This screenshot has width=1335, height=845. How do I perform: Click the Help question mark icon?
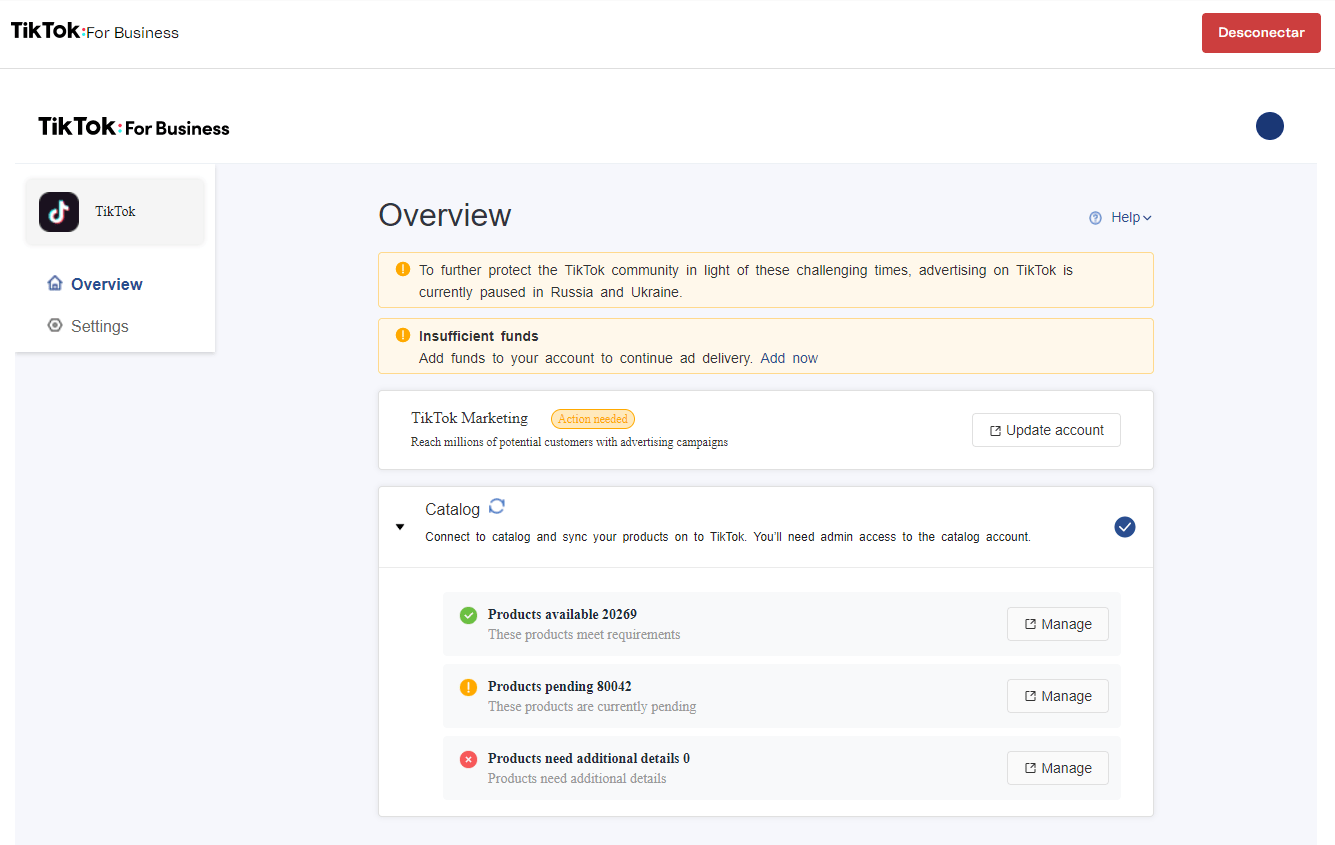(x=1095, y=218)
